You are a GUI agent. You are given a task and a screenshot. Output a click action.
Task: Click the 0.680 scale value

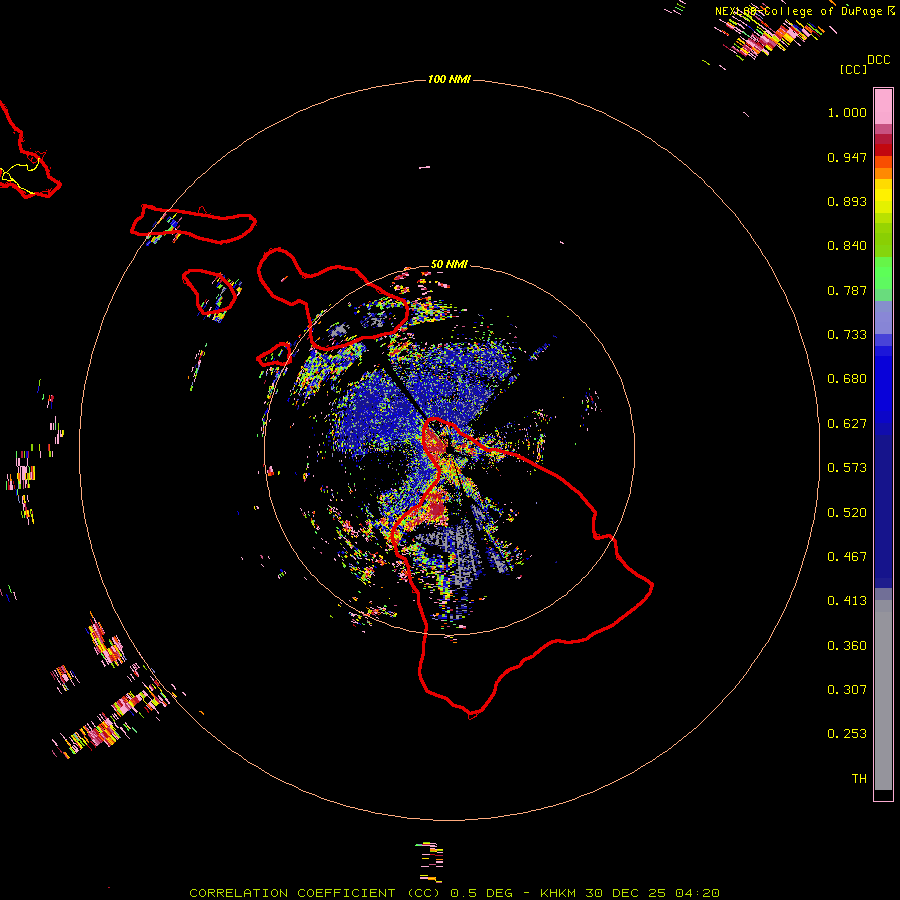[847, 379]
